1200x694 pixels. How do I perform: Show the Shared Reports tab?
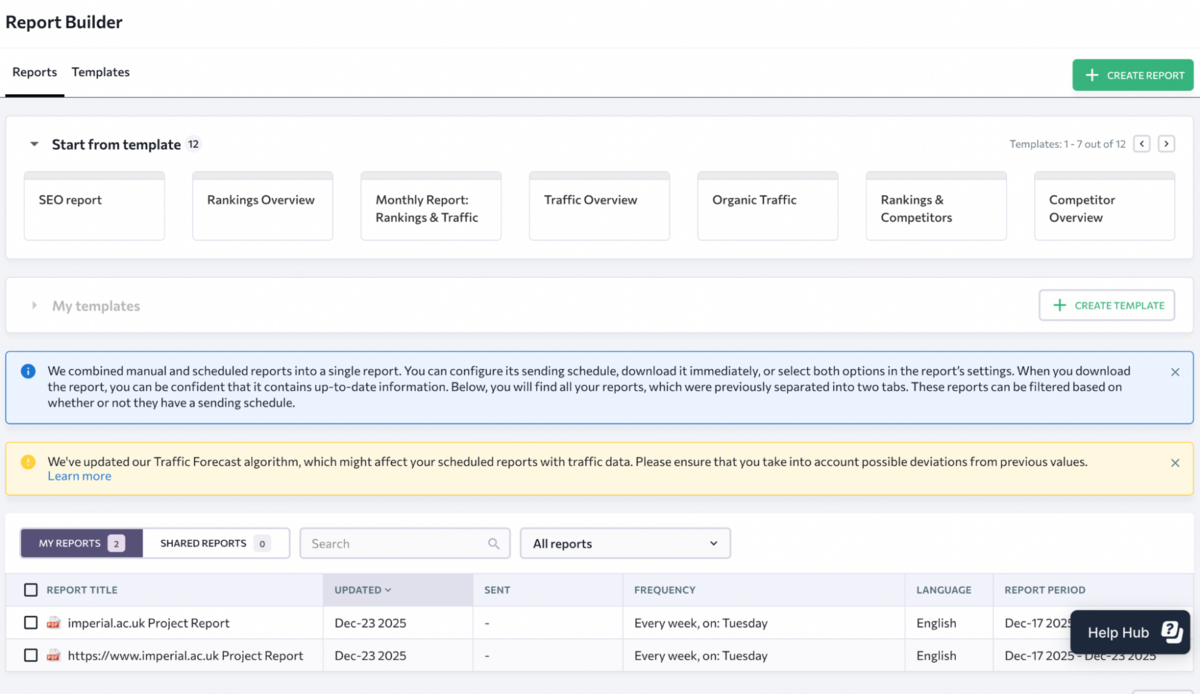216,543
